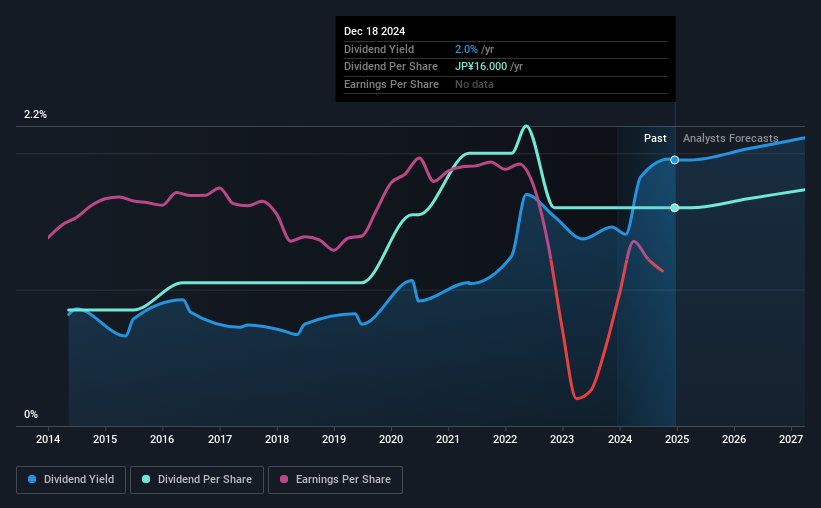Click the pink Earnings Per Share legend dot
The width and height of the screenshot is (821, 508).
(x=284, y=479)
